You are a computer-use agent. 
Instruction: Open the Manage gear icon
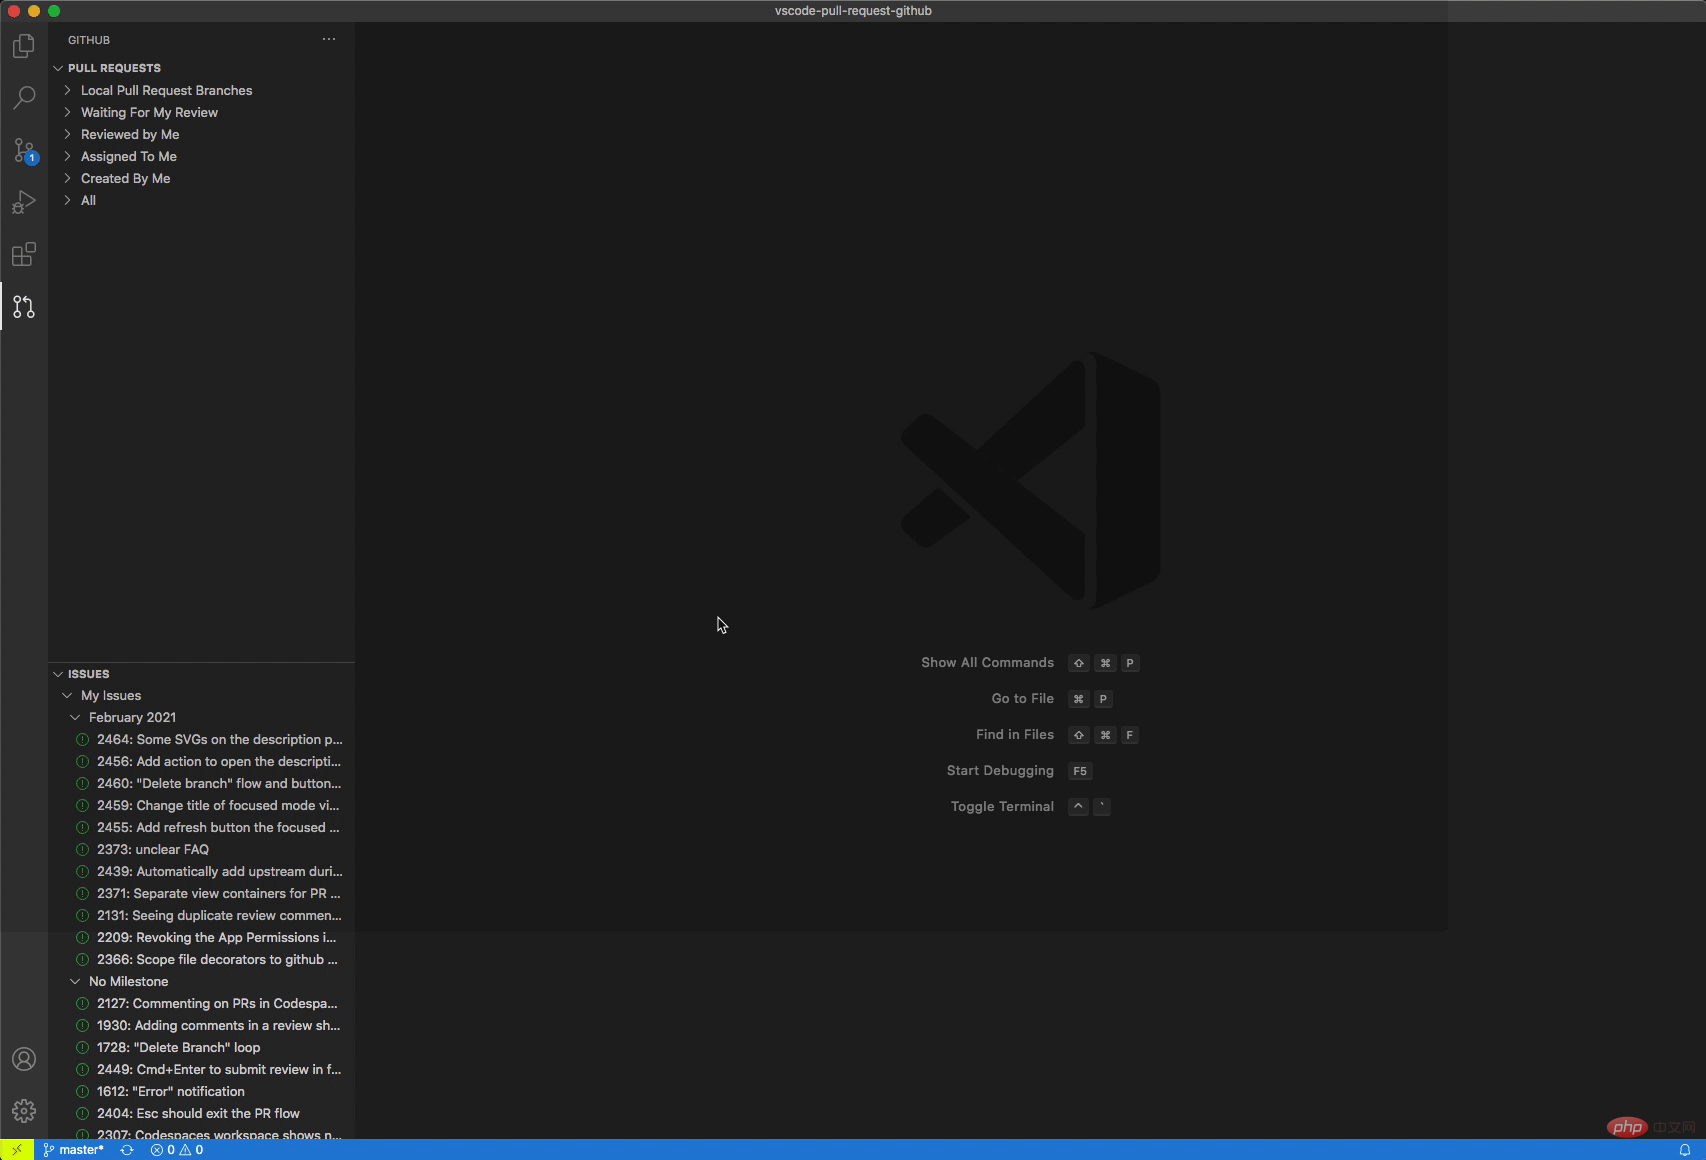click(x=24, y=1111)
